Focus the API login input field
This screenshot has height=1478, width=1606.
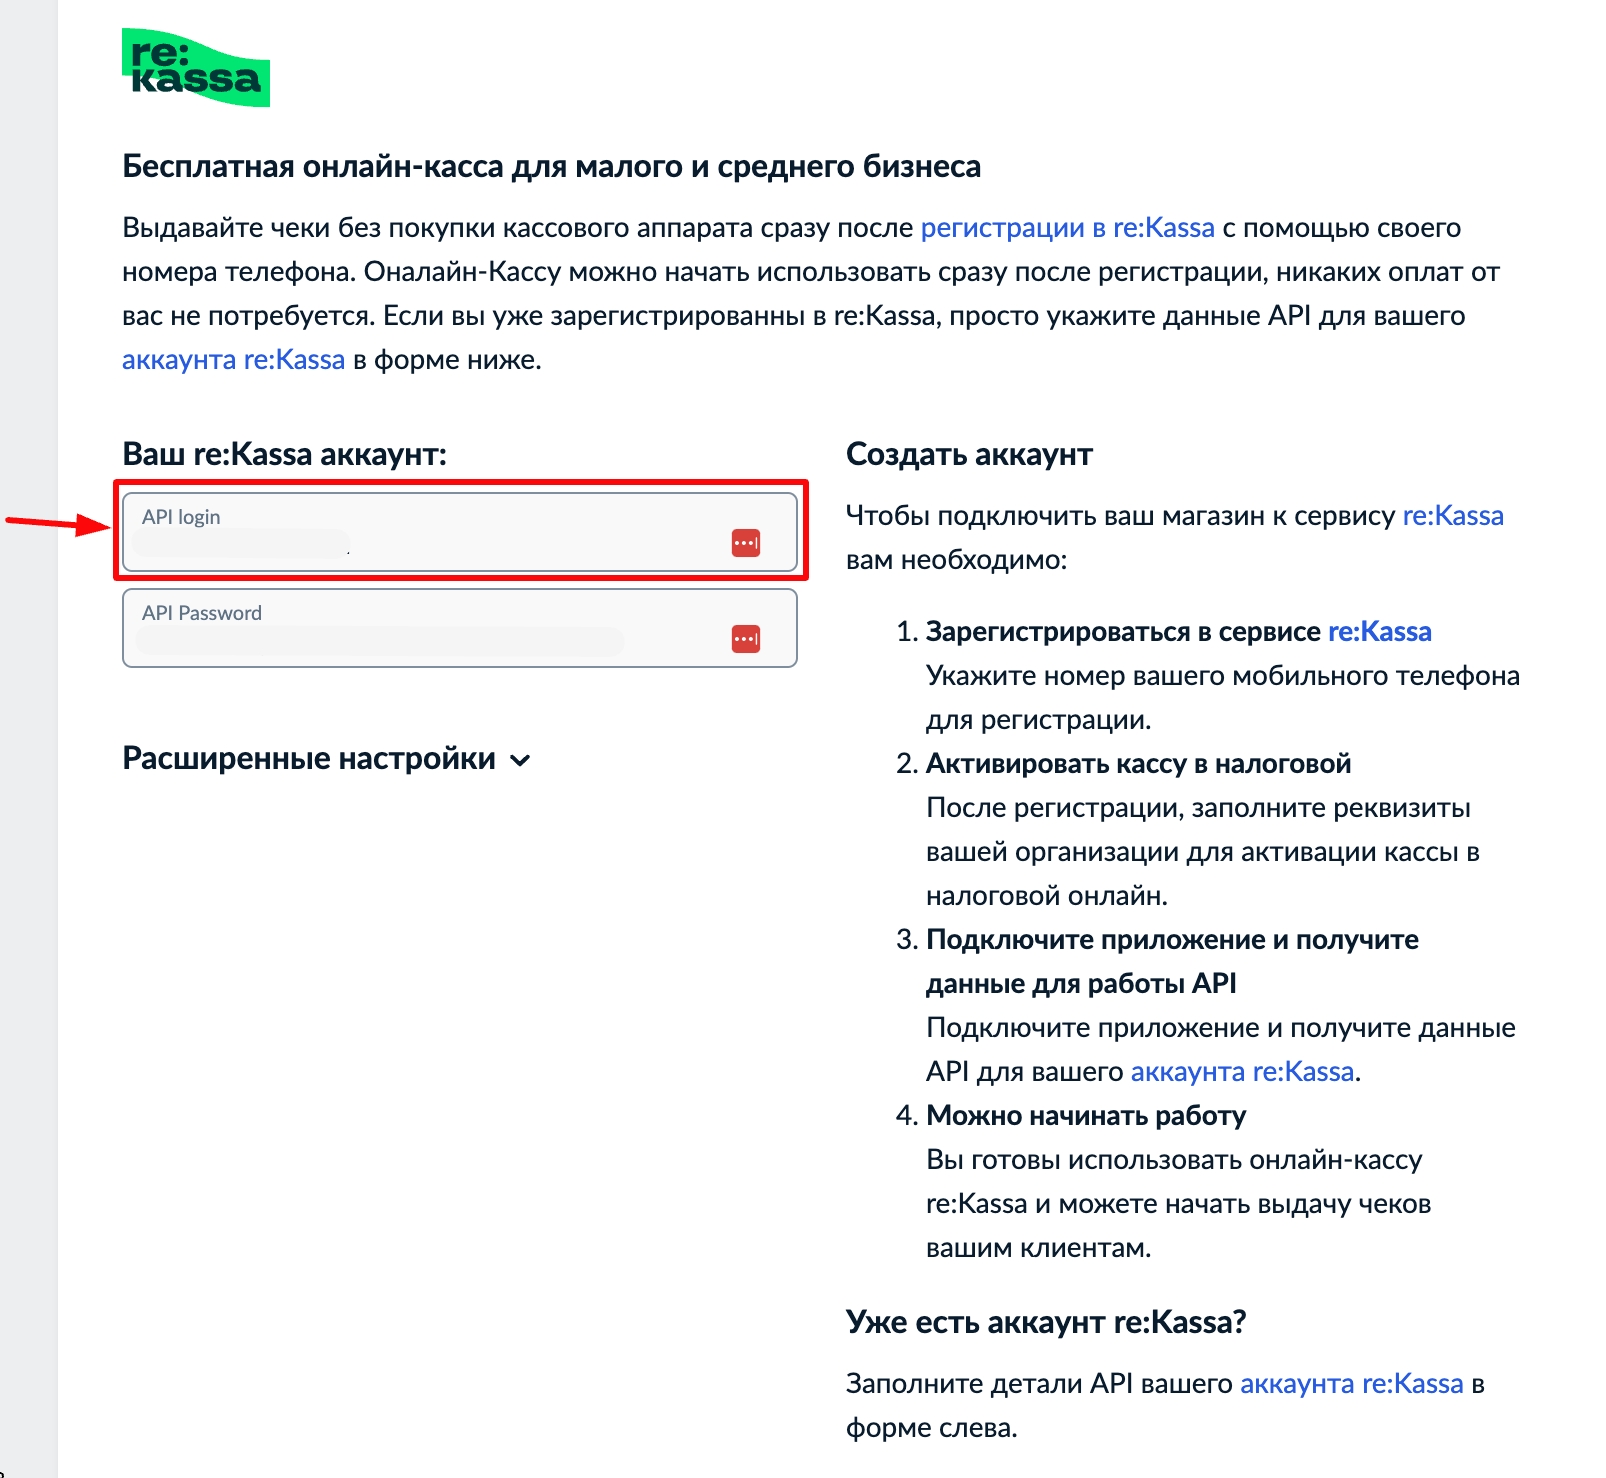coord(430,543)
